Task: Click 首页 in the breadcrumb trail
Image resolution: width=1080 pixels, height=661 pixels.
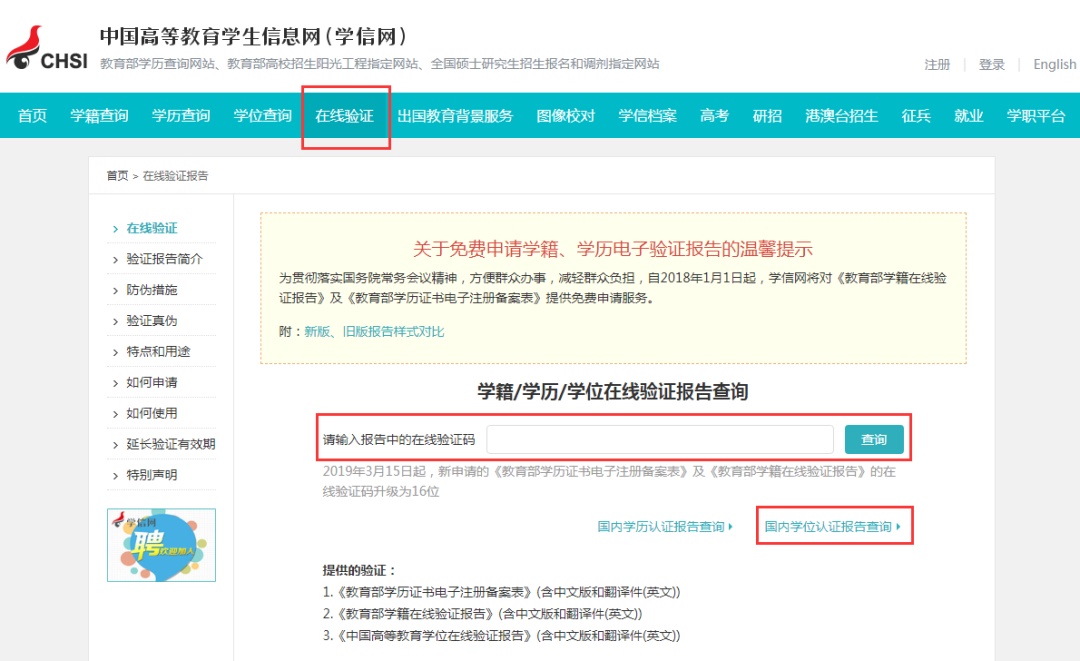Action: [x=117, y=176]
